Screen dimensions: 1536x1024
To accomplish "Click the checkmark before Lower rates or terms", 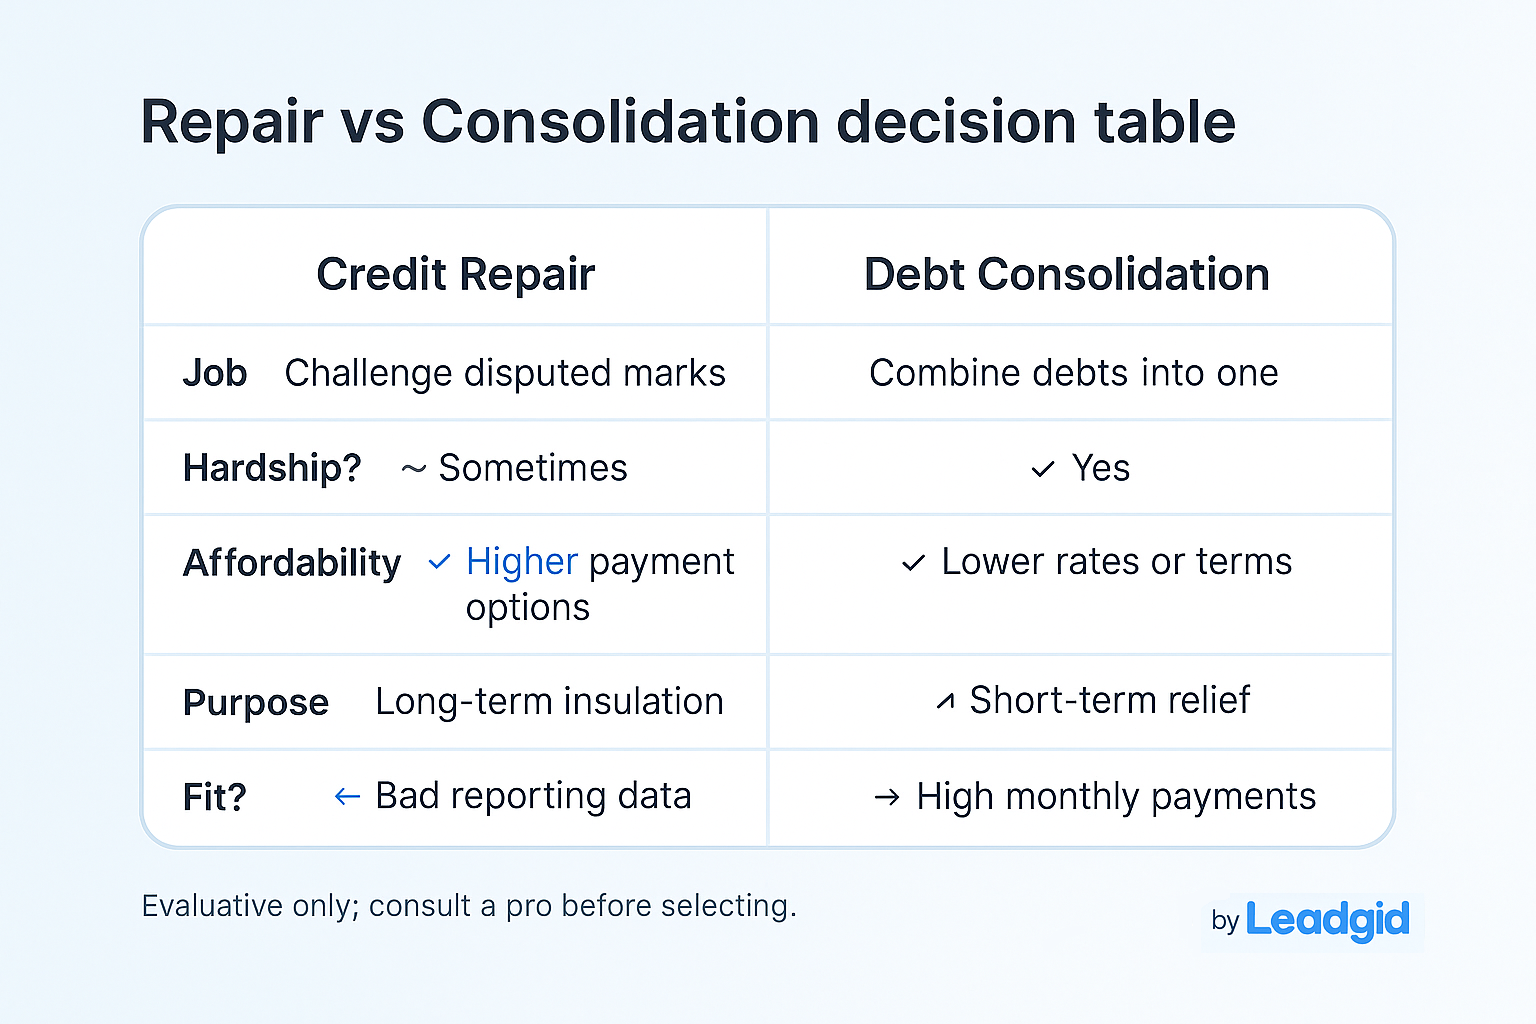I will click(x=913, y=563).
